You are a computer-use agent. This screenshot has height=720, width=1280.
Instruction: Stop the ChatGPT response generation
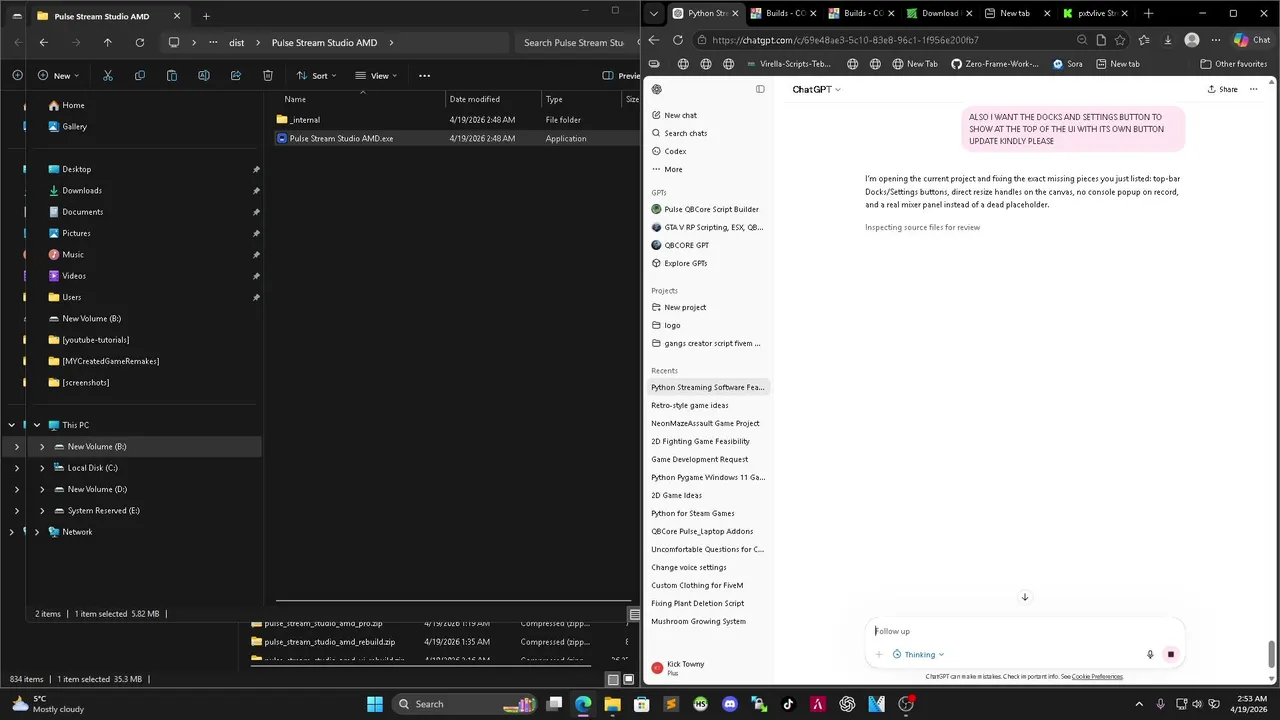click(x=1170, y=655)
